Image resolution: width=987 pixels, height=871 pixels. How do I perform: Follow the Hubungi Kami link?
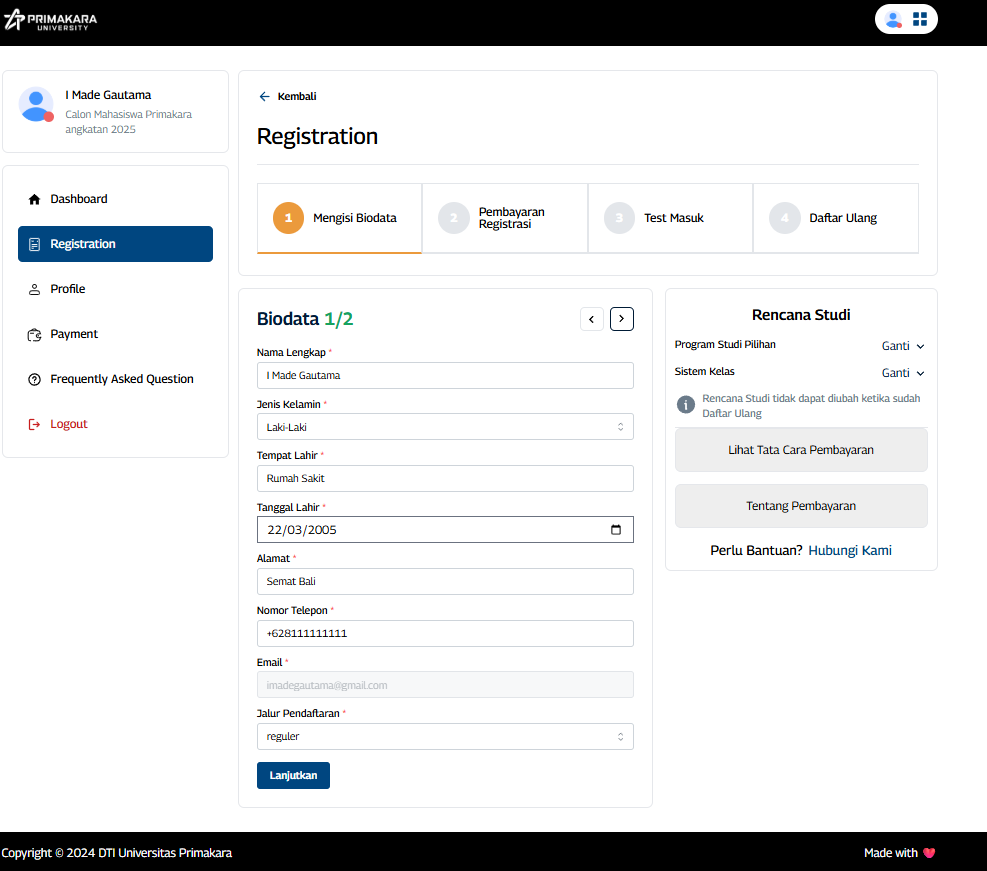[x=850, y=551]
